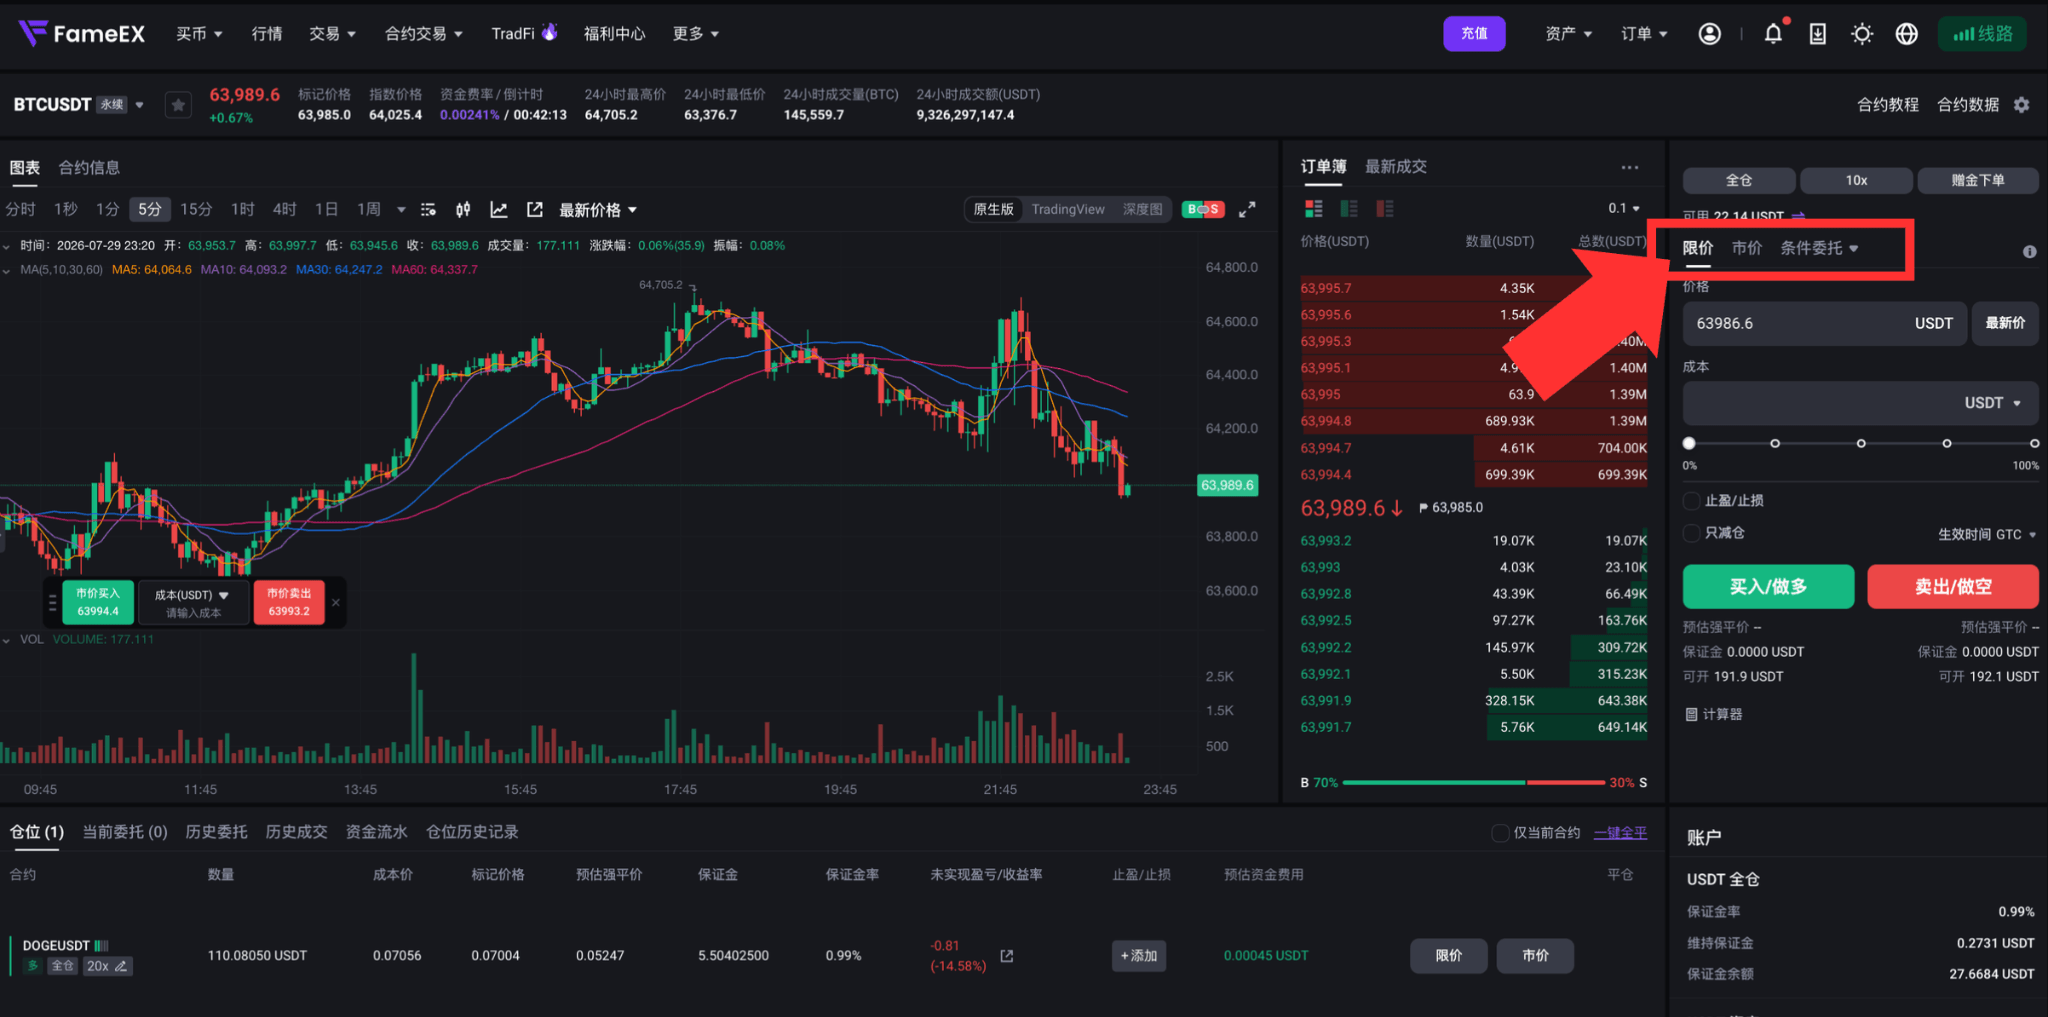Click the red 卖出/做空 button
This screenshot has width=2048, height=1017.
(1953, 587)
